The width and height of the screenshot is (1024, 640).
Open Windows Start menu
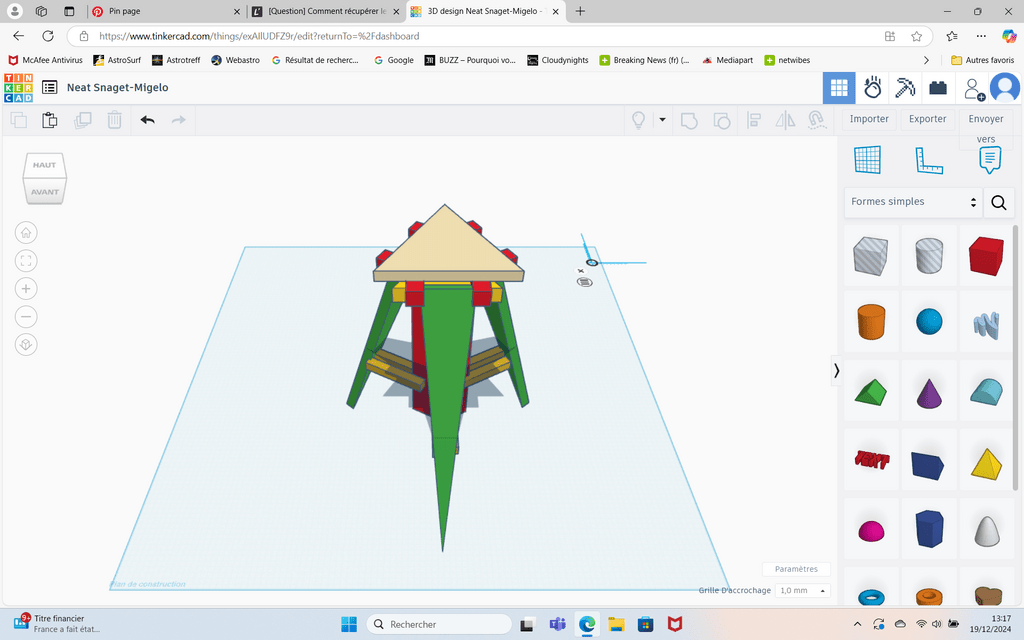click(x=349, y=624)
